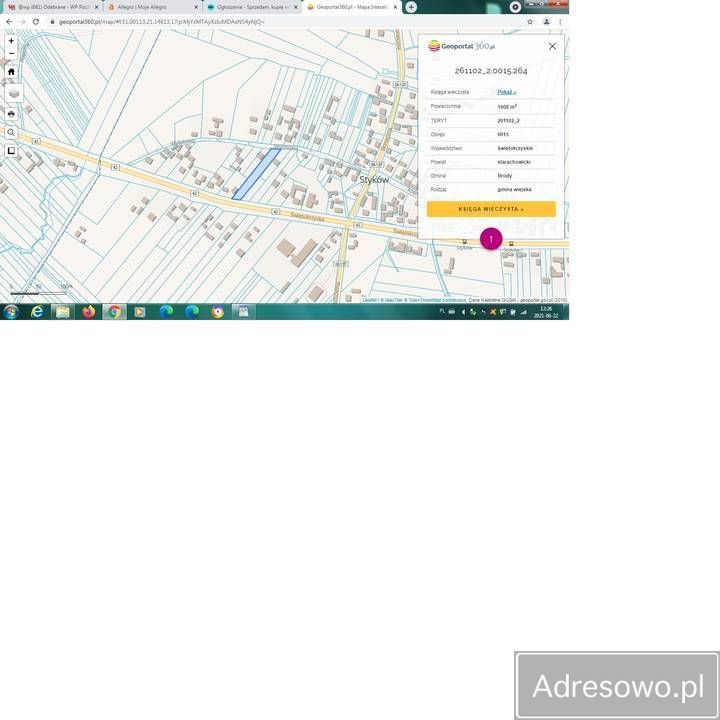Open a new browser tab
This screenshot has height=720, width=720.
[411, 7]
